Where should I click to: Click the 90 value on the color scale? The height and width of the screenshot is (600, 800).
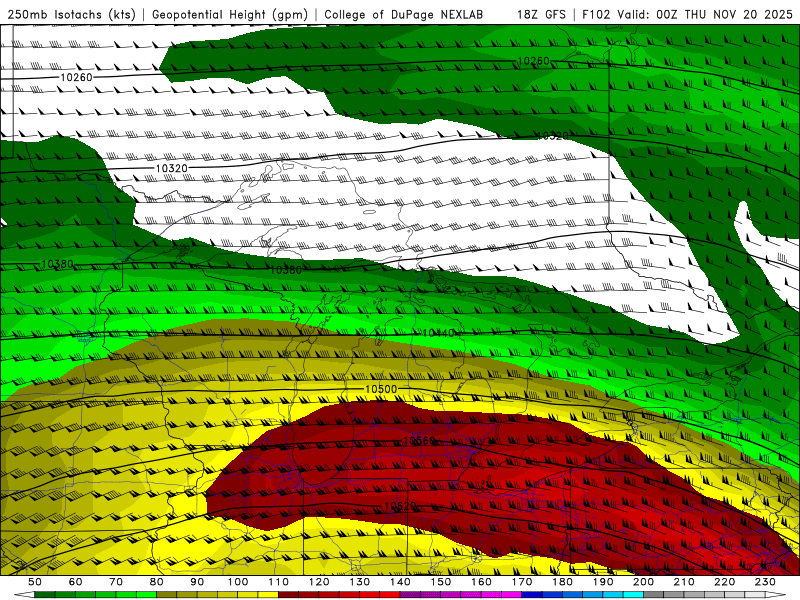click(x=197, y=582)
